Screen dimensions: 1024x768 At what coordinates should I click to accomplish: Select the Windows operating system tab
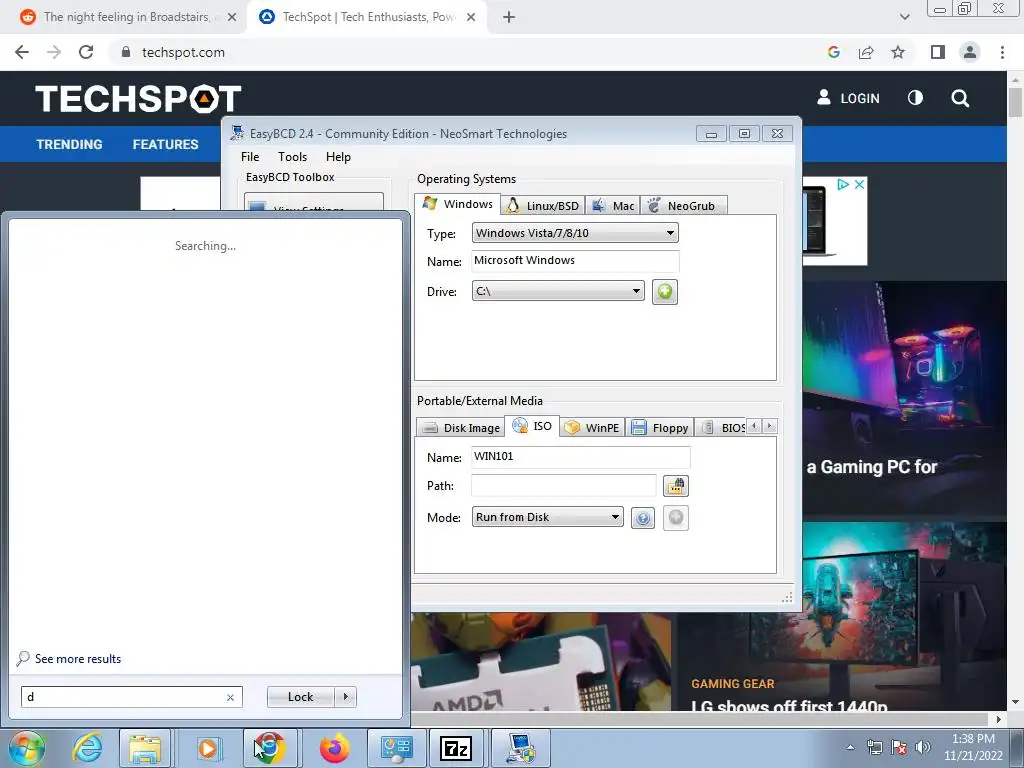coord(458,204)
